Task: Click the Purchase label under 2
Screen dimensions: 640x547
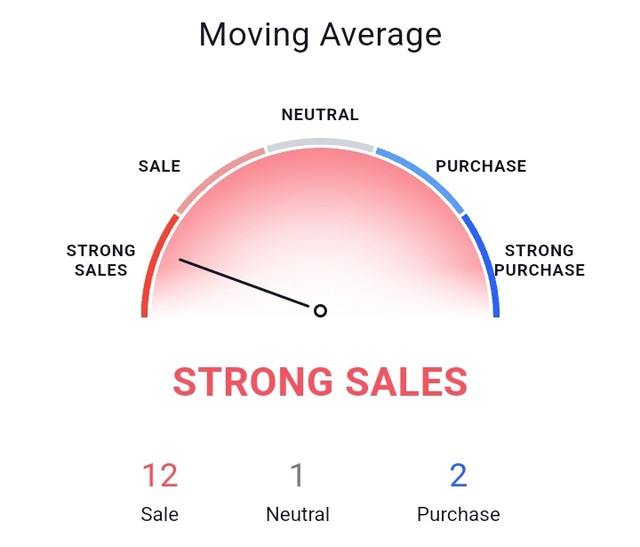Action: click(x=458, y=514)
